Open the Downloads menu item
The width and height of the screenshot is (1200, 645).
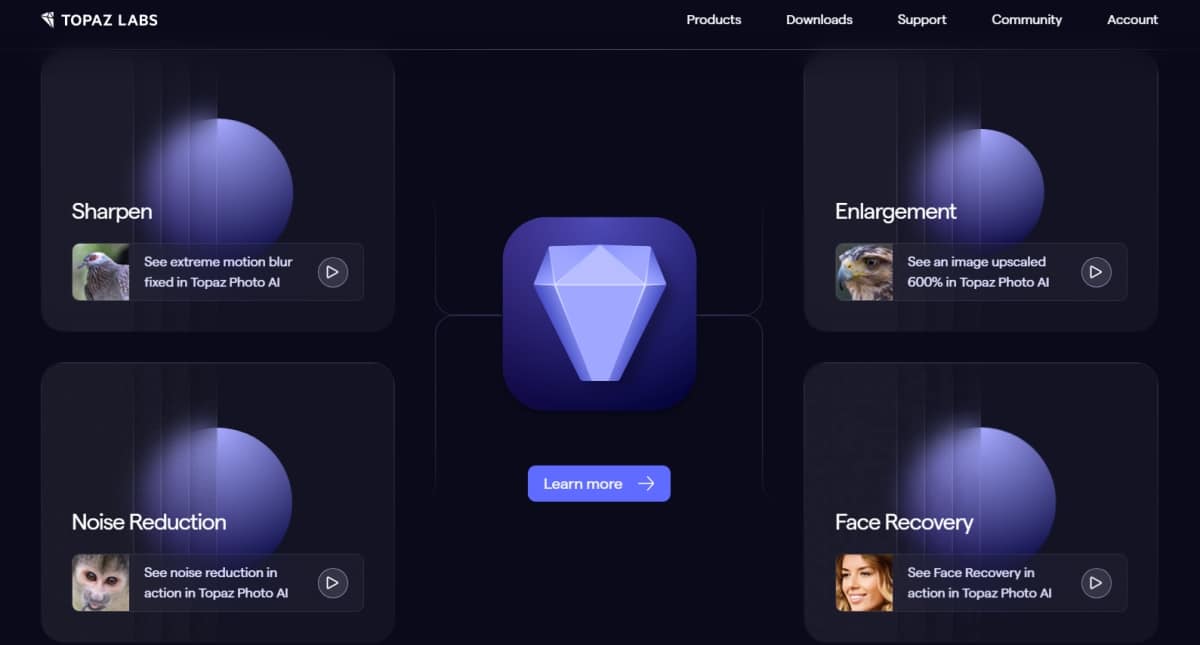tap(819, 19)
